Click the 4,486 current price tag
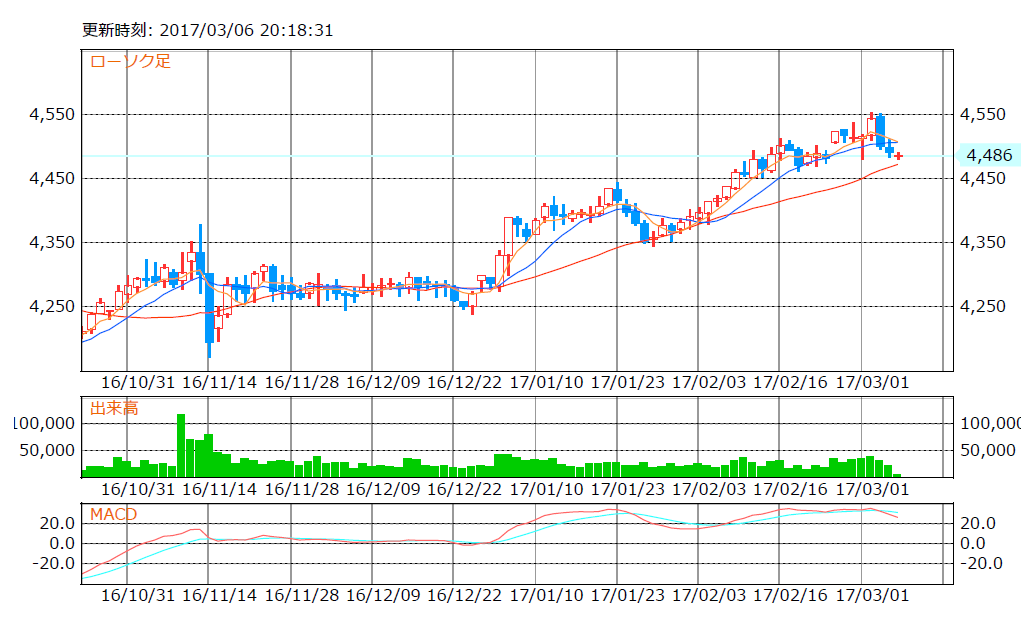Image resolution: width=1023 pixels, height=624 pixels. (989, 155)
